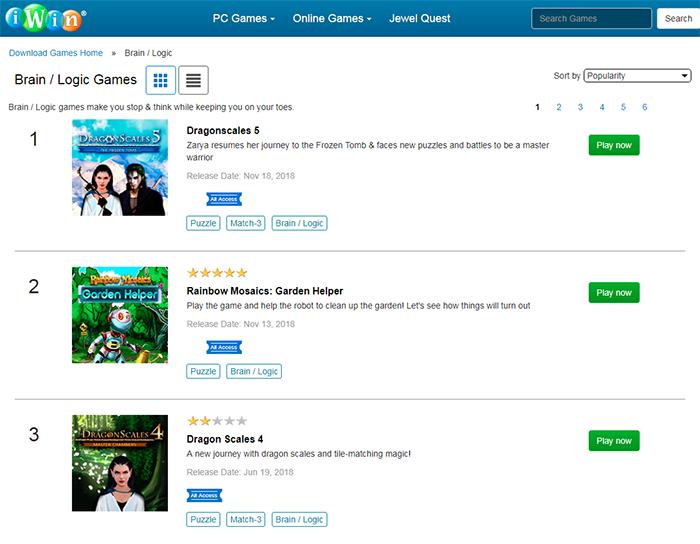Image resolution: width=700 pixels, height=544 pixels.
Task: Click the Dragon Scales 4 tile-matching description
Action: (x=299, y=454)
